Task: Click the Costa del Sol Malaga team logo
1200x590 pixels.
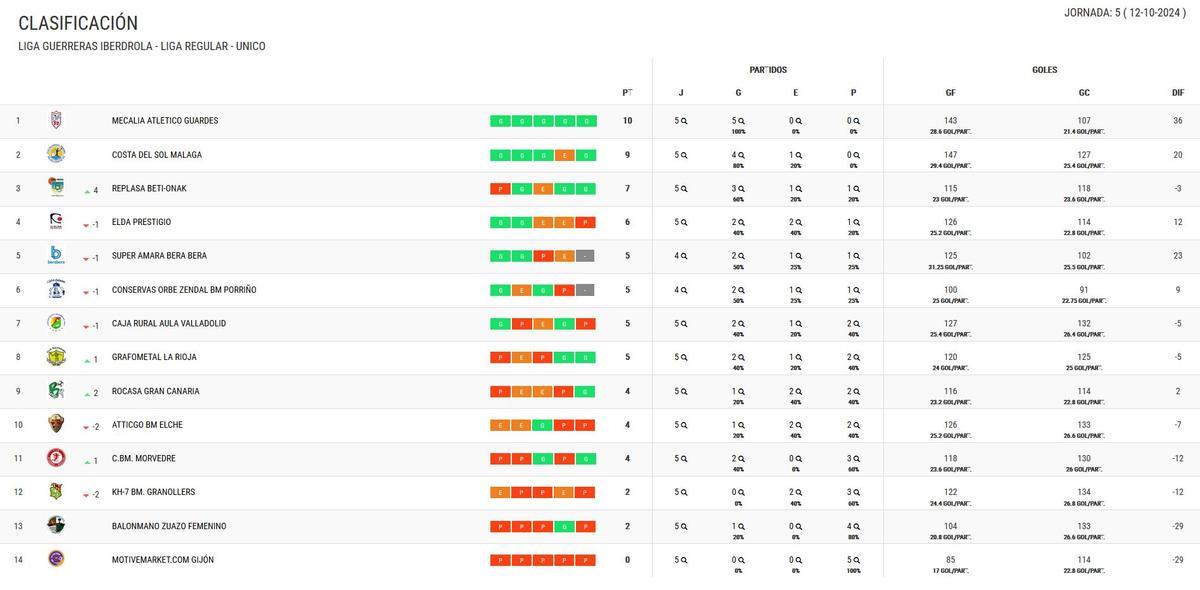Action: click(x=56, y=154)
